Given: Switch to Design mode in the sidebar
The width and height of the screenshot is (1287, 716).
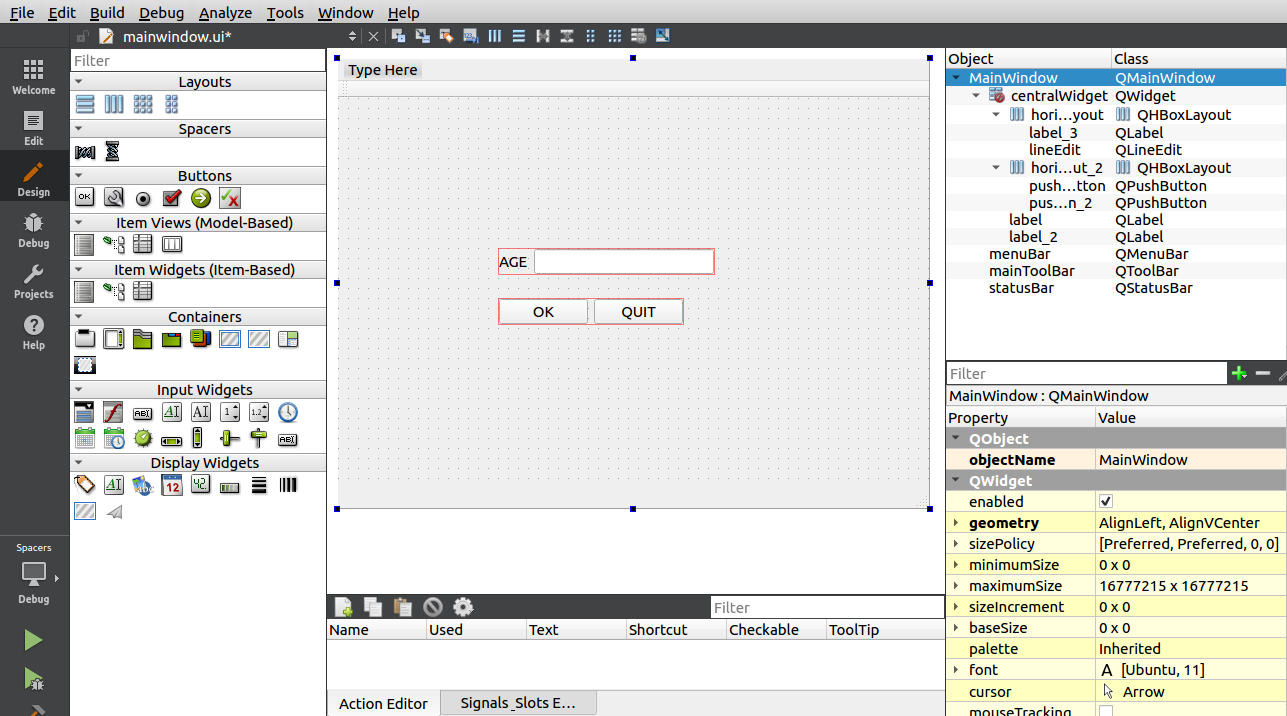Looking at the screenshot, I should (33, 179).
